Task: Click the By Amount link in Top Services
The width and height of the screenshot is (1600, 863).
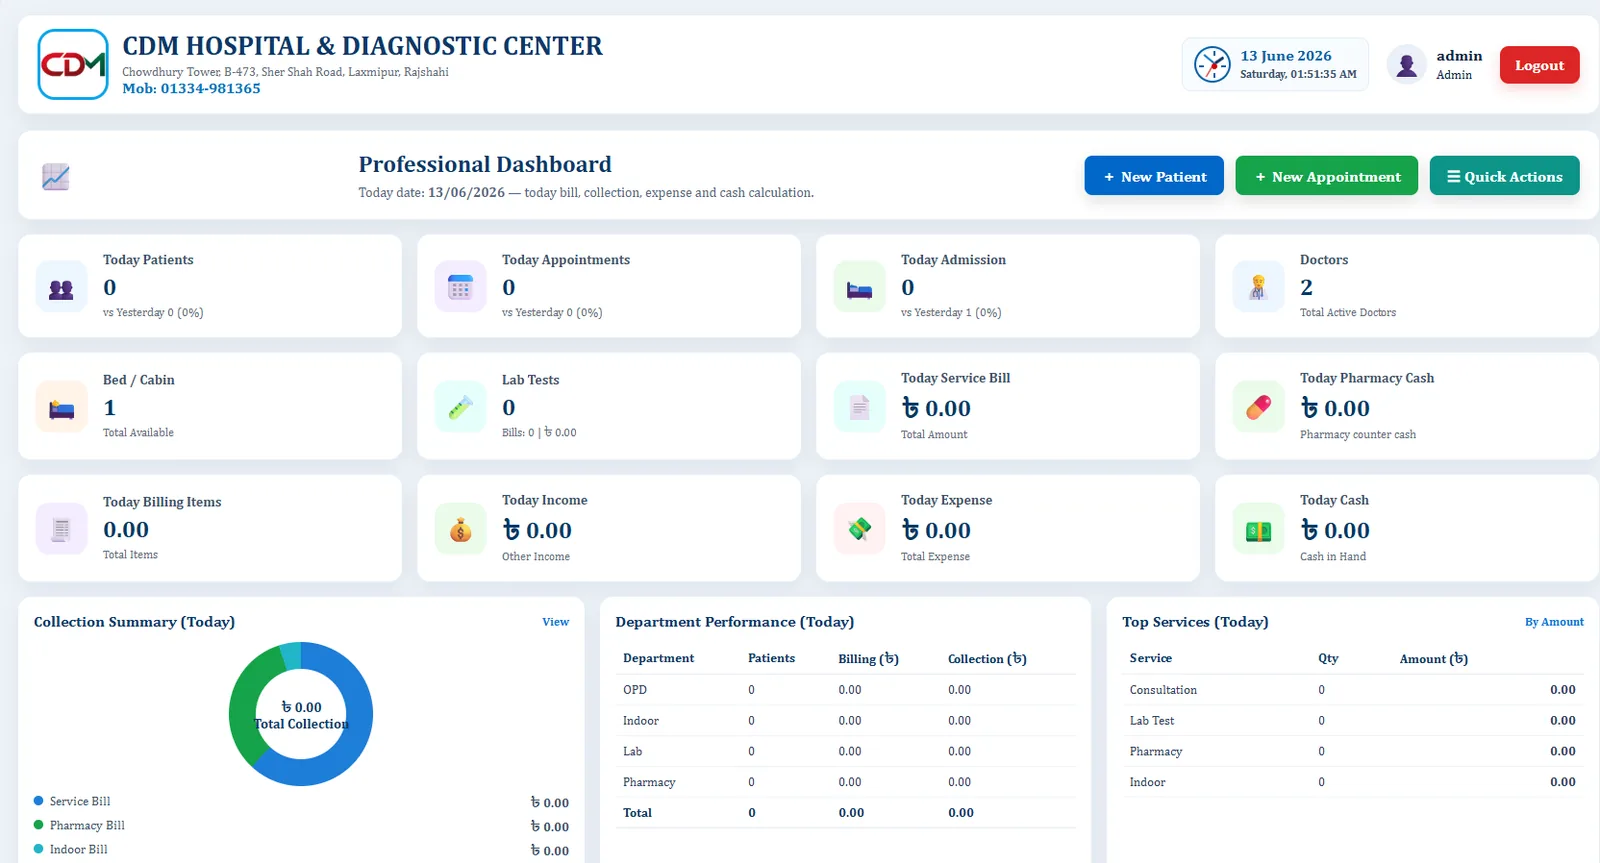Action: (x=1554, y=622)
